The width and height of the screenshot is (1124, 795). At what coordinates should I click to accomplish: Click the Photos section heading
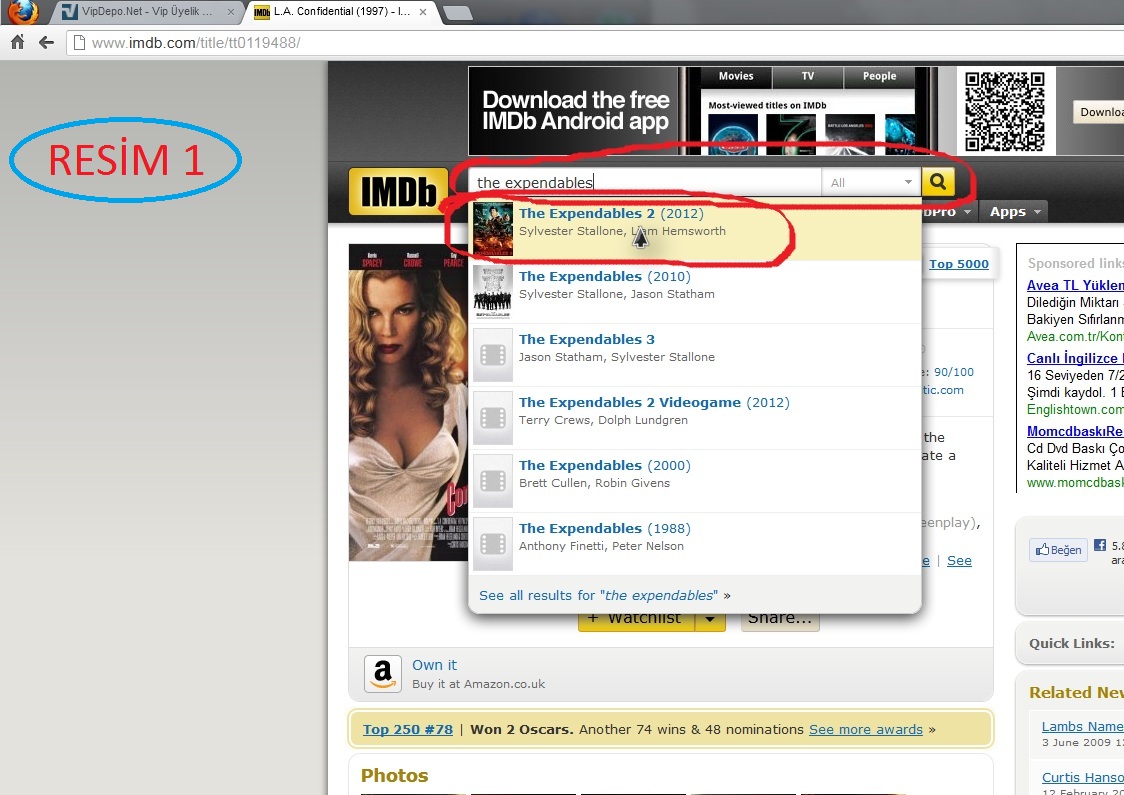(394, 776)
